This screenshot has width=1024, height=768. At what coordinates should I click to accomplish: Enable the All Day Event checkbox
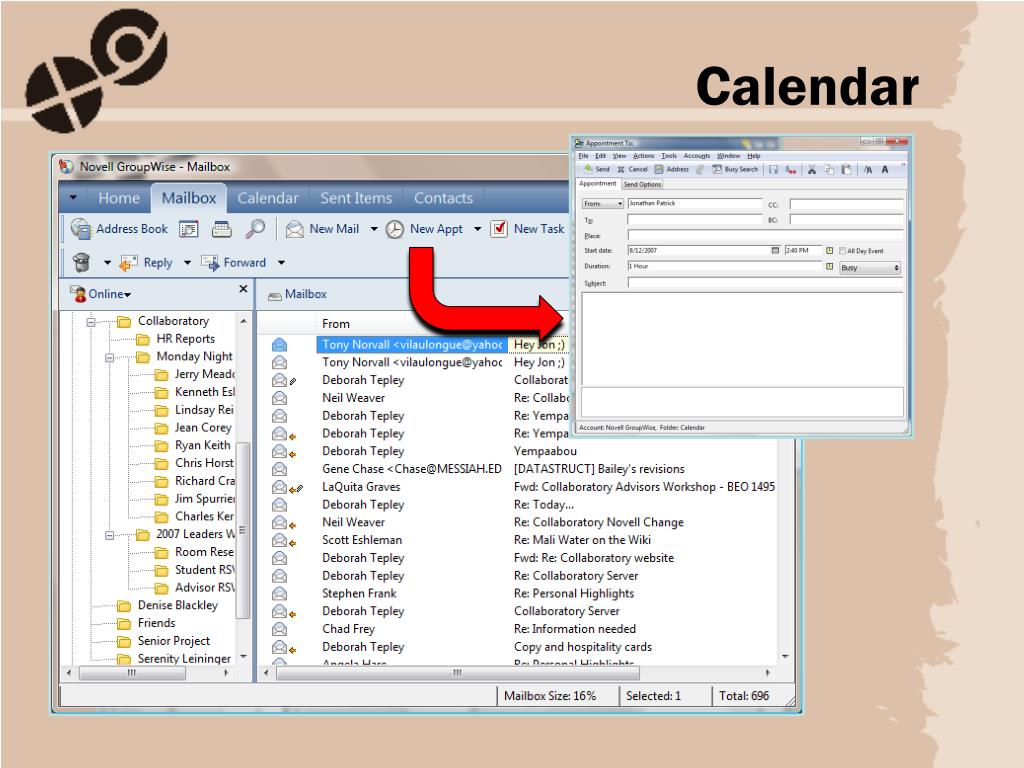point(842,251)
